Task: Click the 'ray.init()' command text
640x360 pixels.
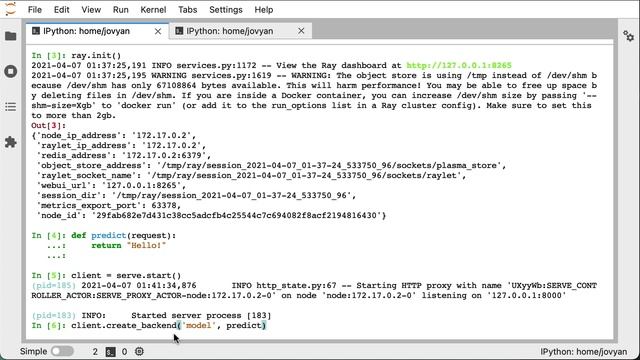Action: pyautogui.click(x=96, y=56)
